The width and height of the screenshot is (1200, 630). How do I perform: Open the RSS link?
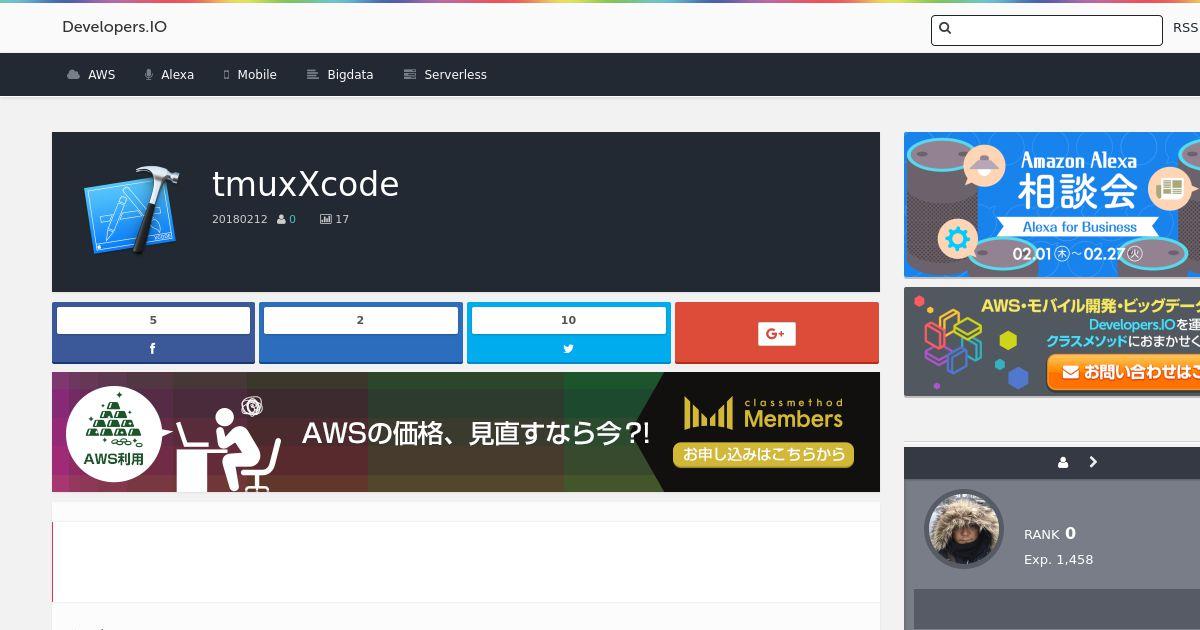[x=1185, y=28]
